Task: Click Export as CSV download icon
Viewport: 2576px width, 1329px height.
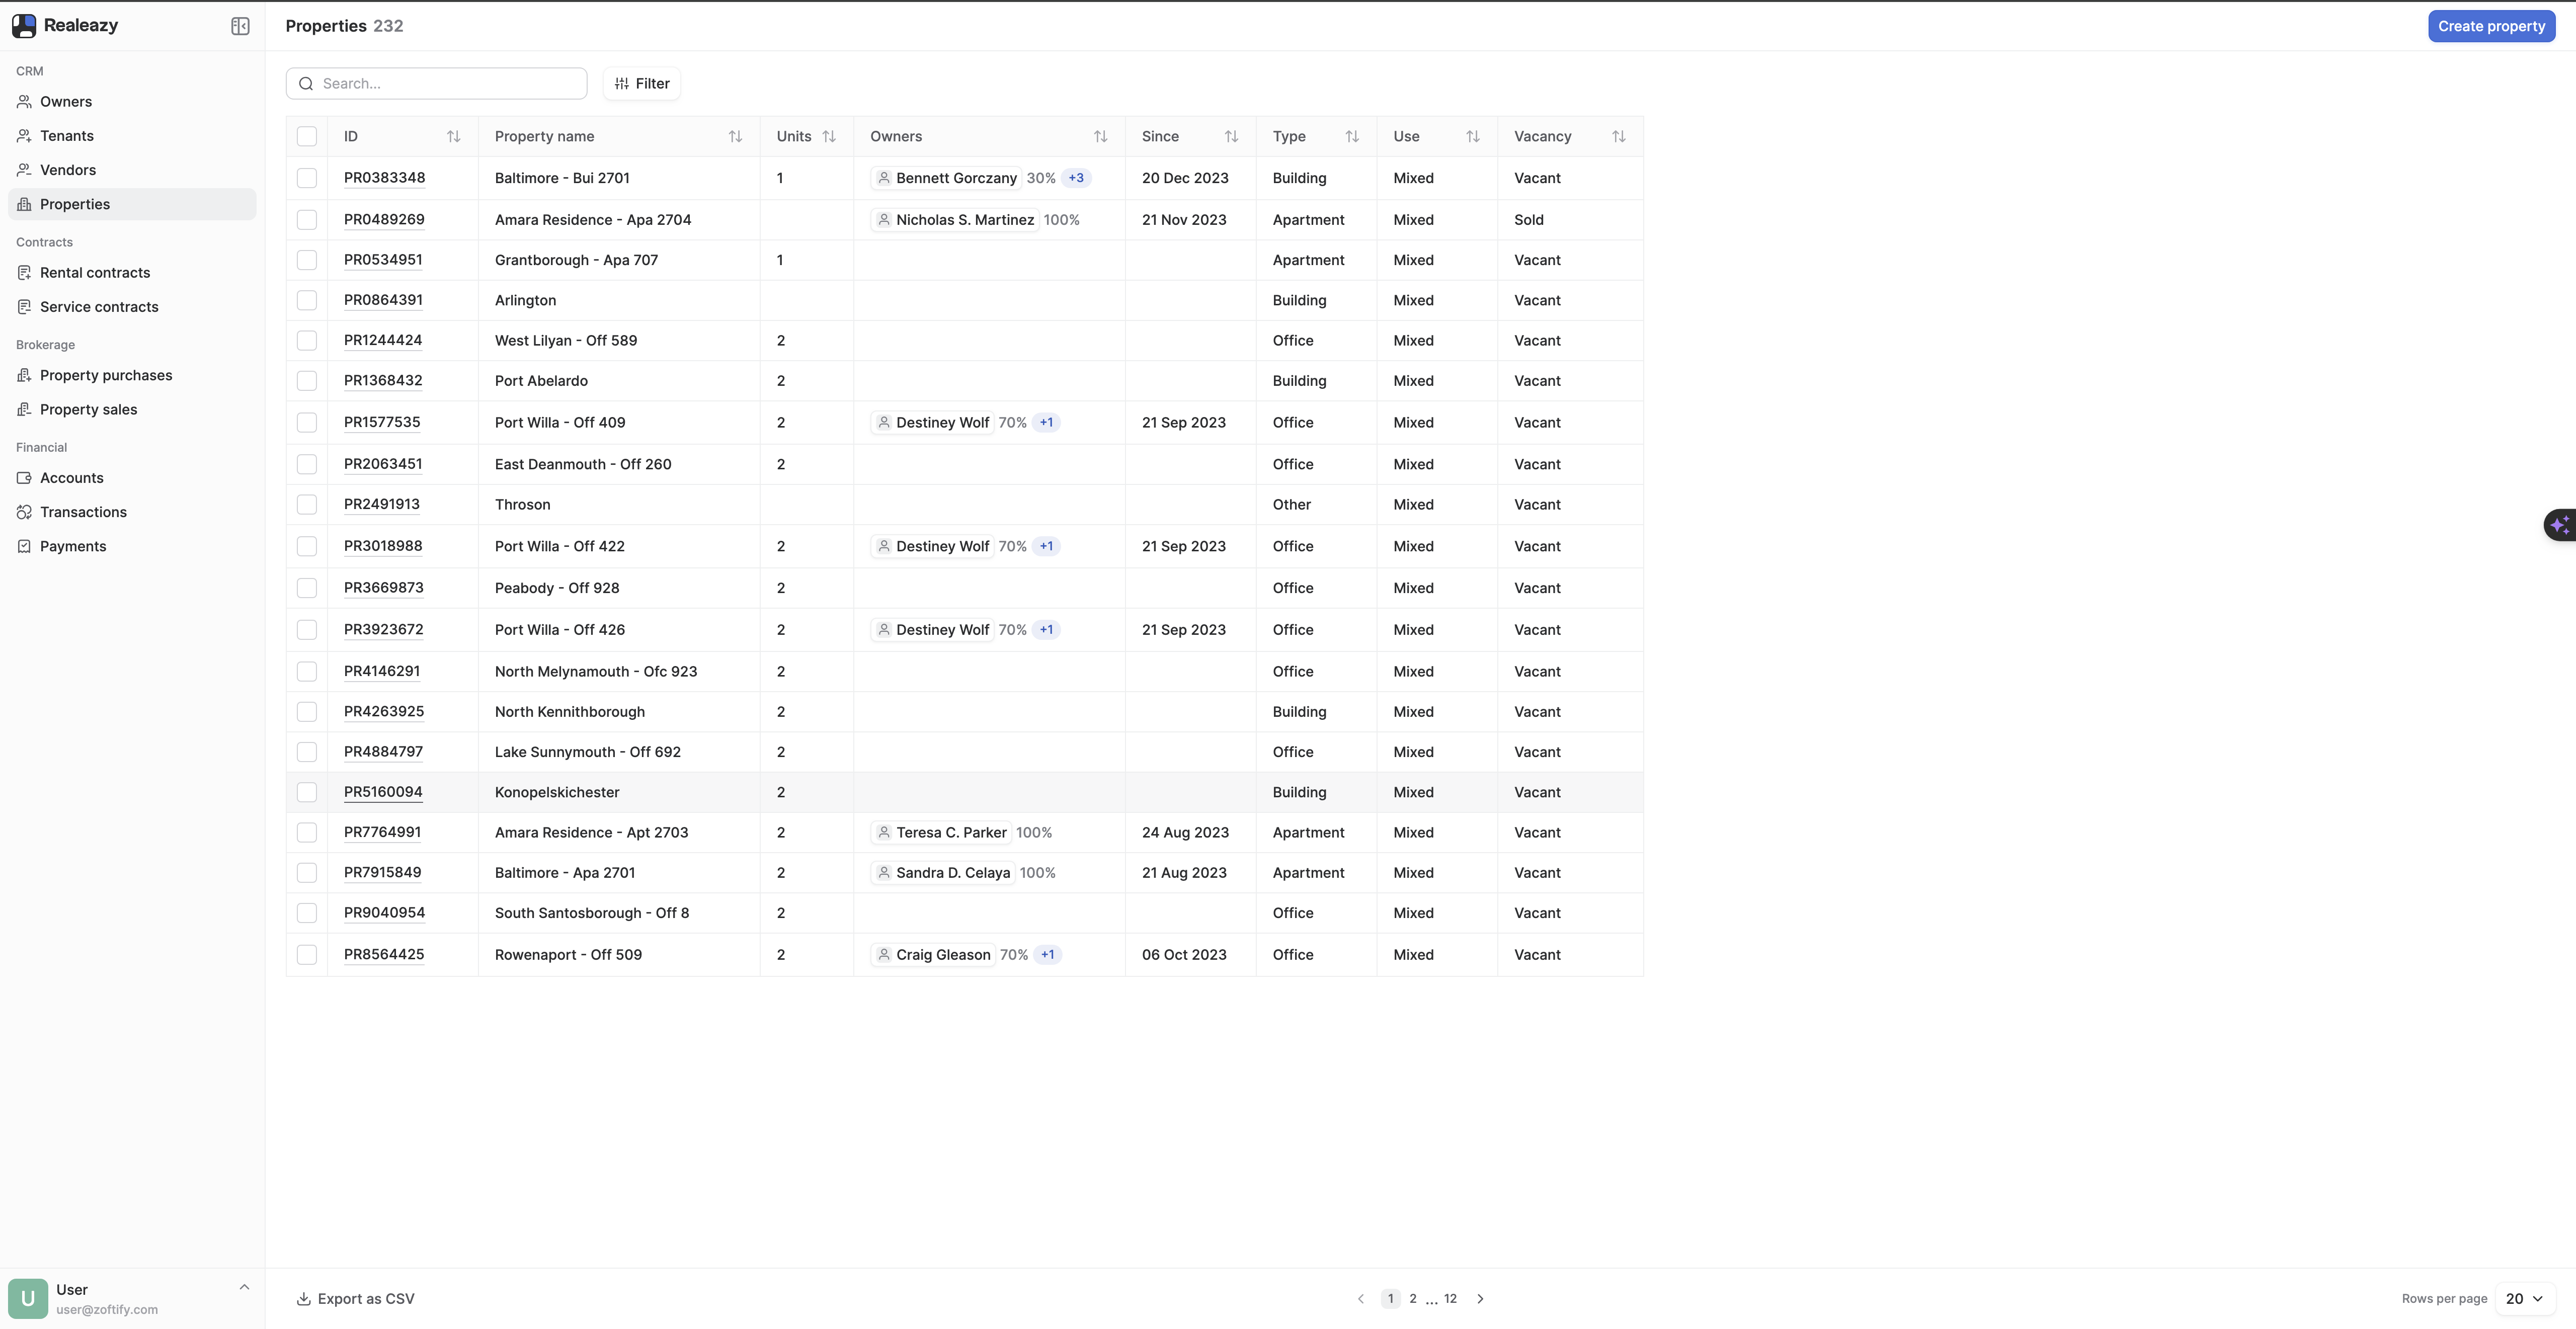Action: [x=303, y=1298]
